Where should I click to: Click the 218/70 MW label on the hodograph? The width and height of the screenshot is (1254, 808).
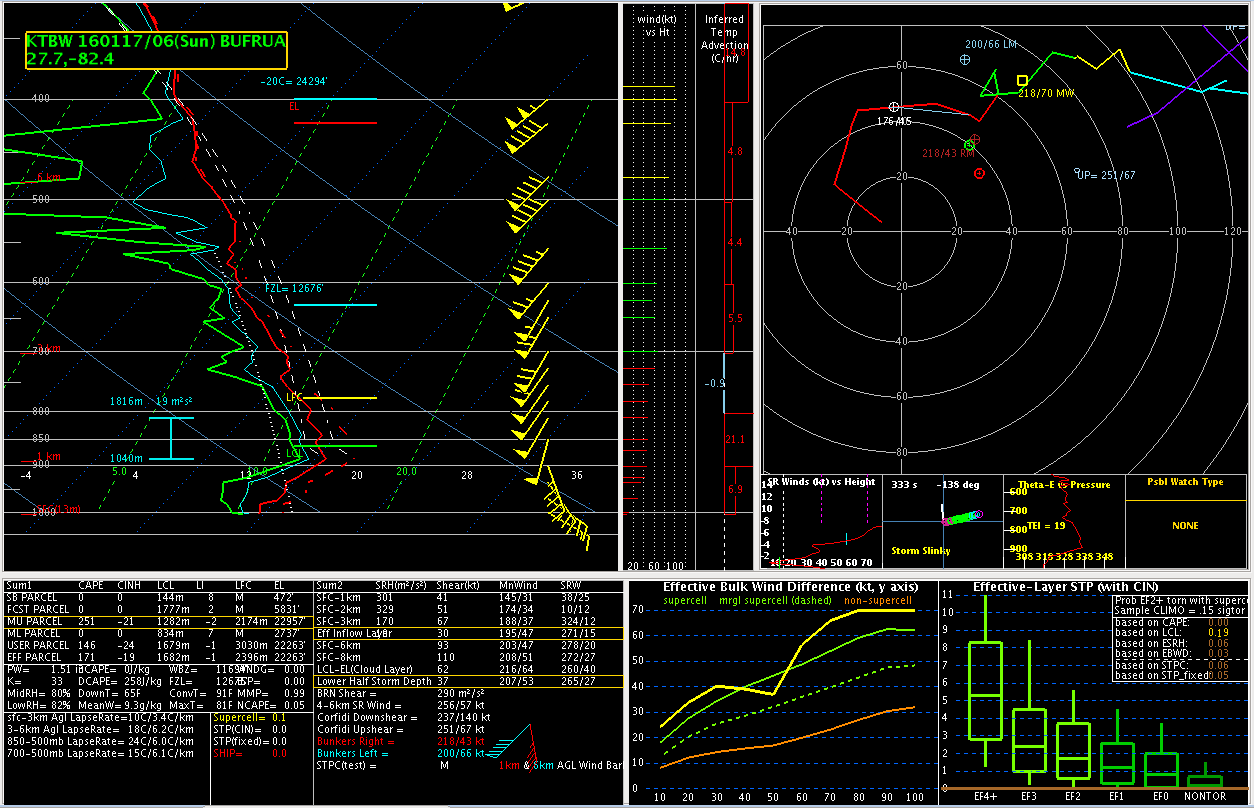(x=1046, y=93)
